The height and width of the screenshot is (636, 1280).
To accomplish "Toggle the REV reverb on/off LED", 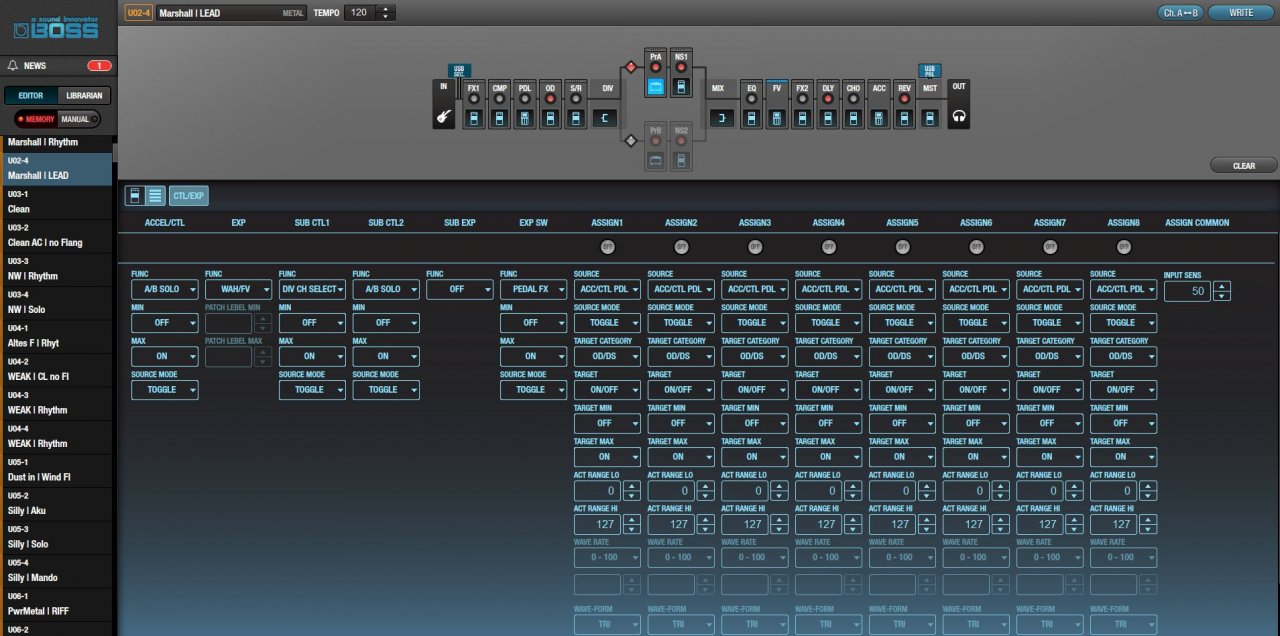I will [904, 100].
